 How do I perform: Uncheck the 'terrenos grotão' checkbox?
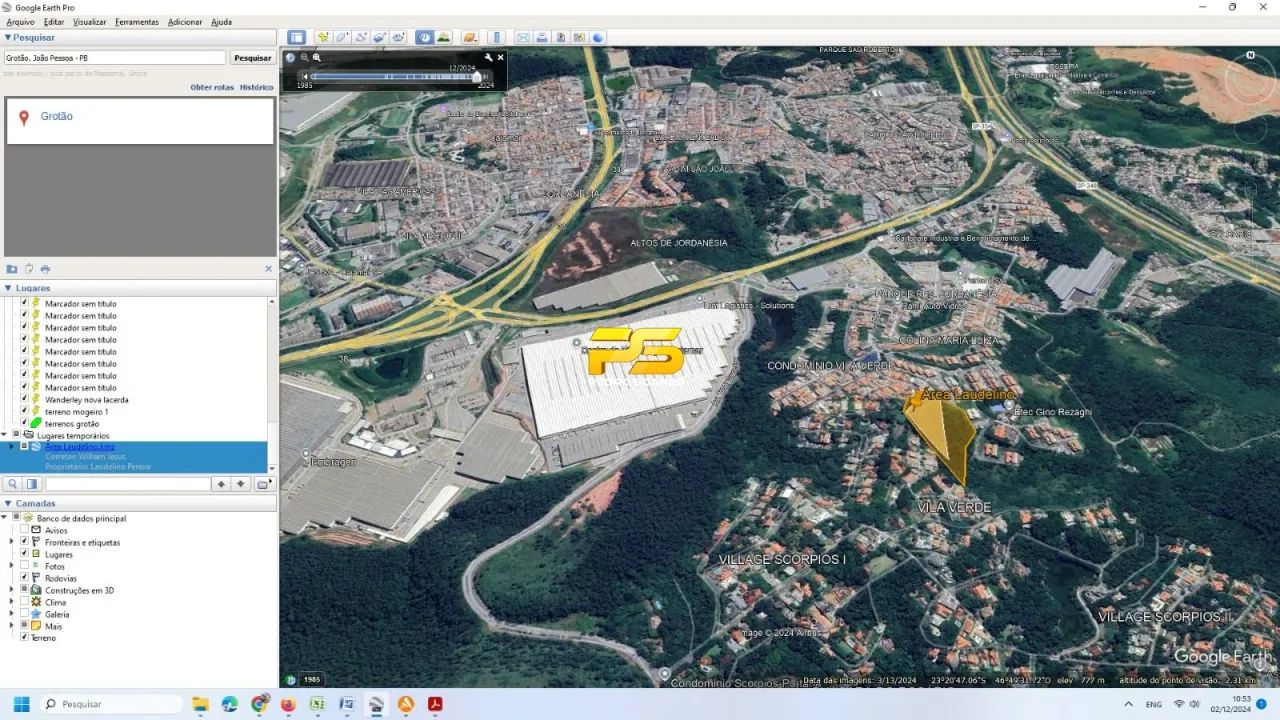24,423
